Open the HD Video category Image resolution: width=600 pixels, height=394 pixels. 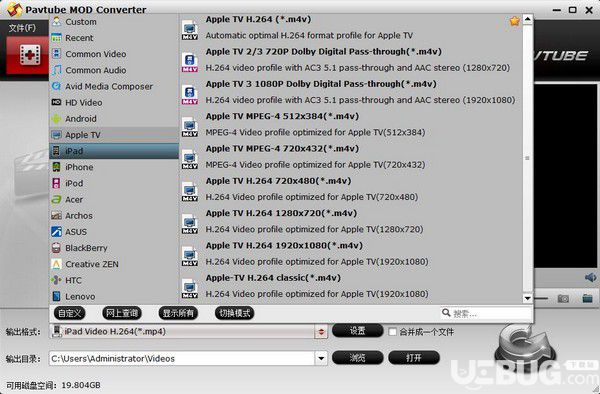tap(114, 103)
